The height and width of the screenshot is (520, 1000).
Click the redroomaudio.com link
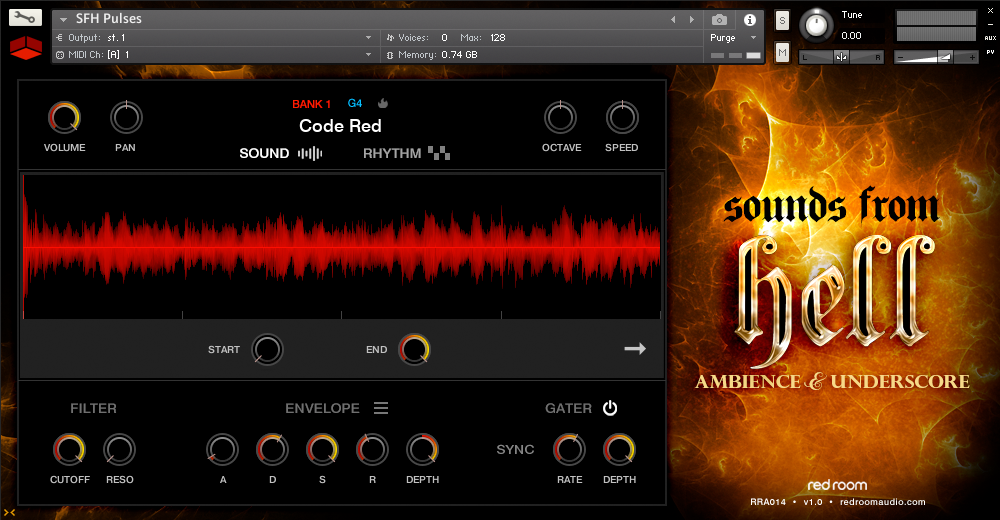pyautogui.click(x=882, y=502)
